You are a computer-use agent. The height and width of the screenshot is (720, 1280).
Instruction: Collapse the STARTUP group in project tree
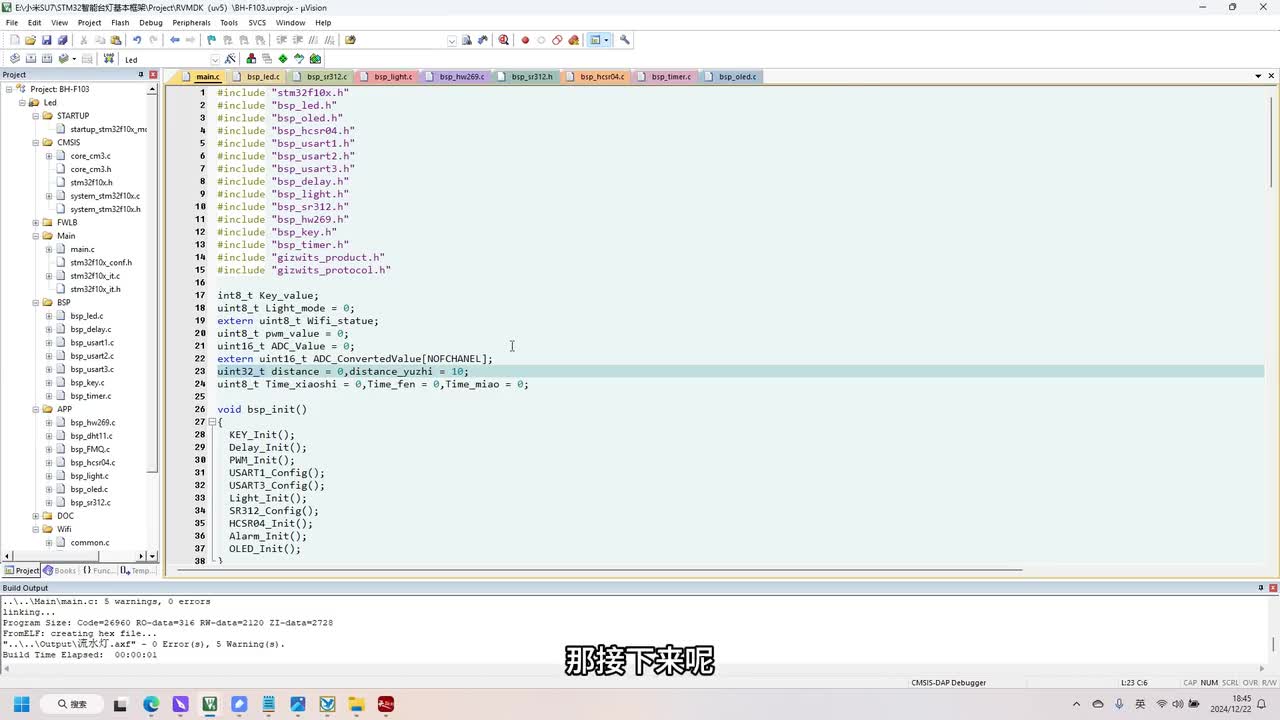point(35,116)
